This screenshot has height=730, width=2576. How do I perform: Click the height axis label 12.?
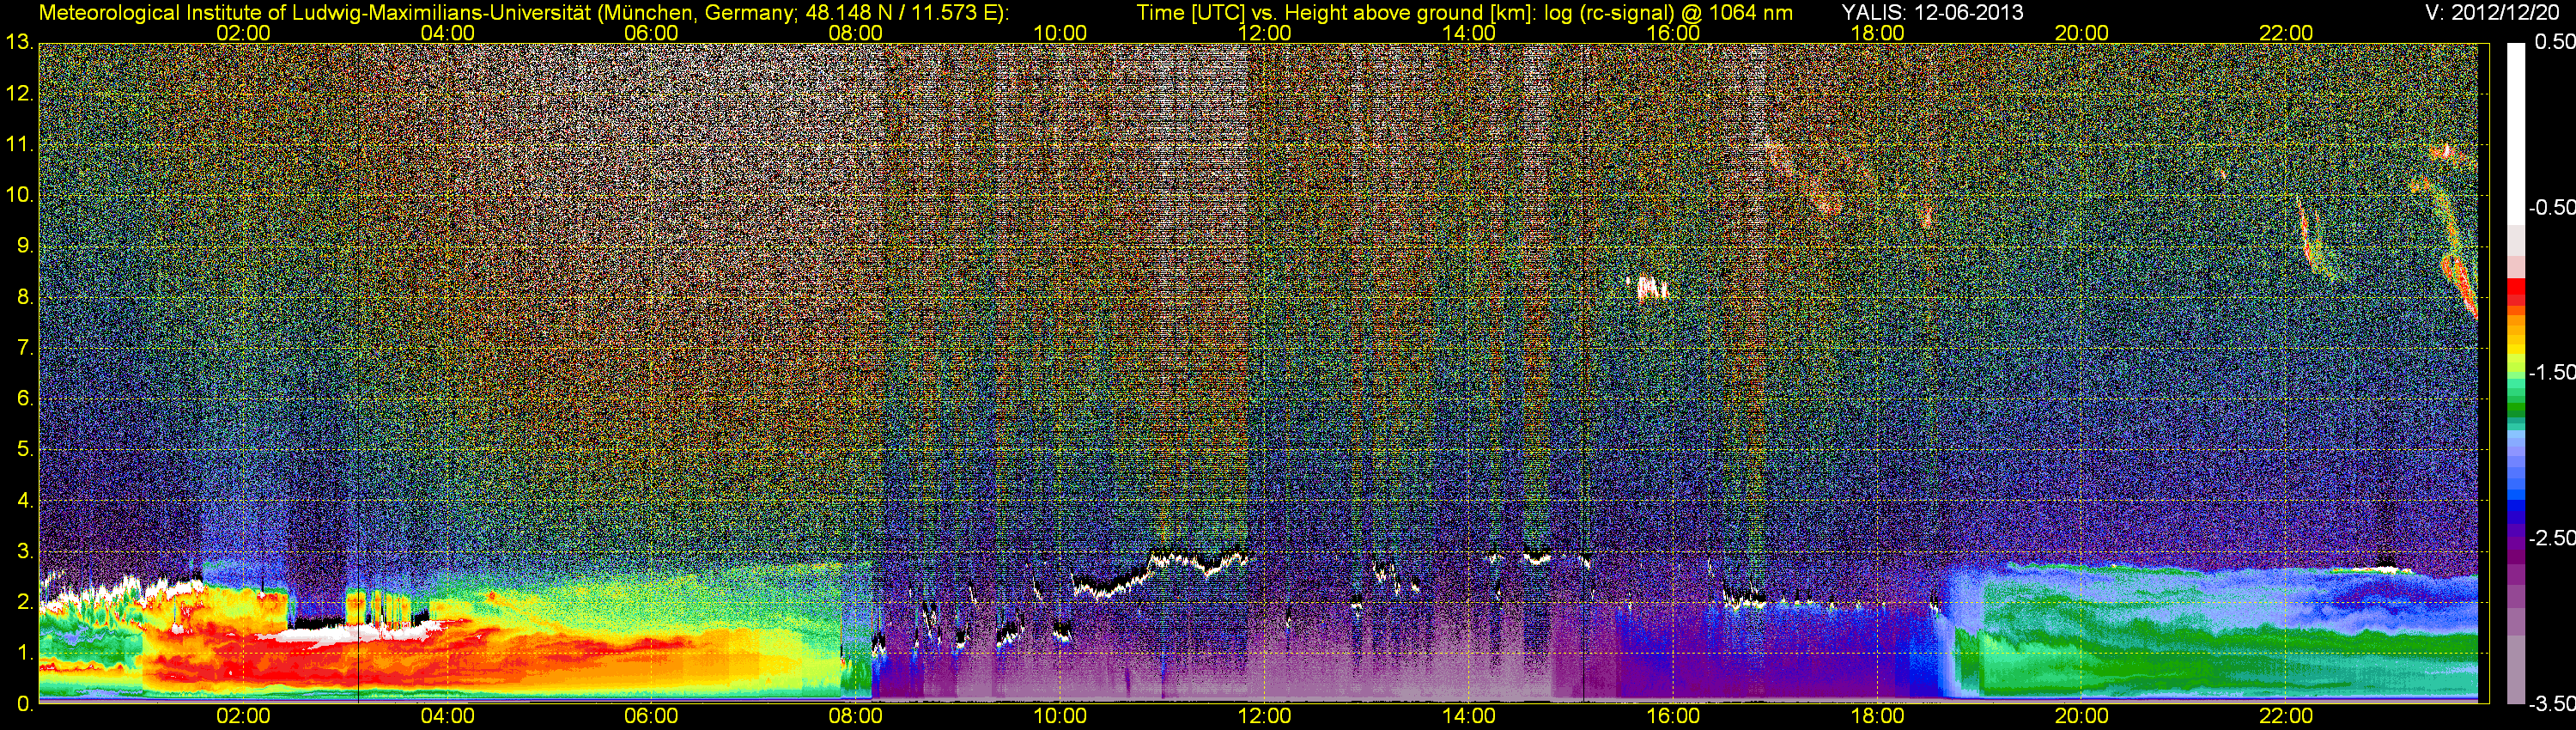coord(19,94)
